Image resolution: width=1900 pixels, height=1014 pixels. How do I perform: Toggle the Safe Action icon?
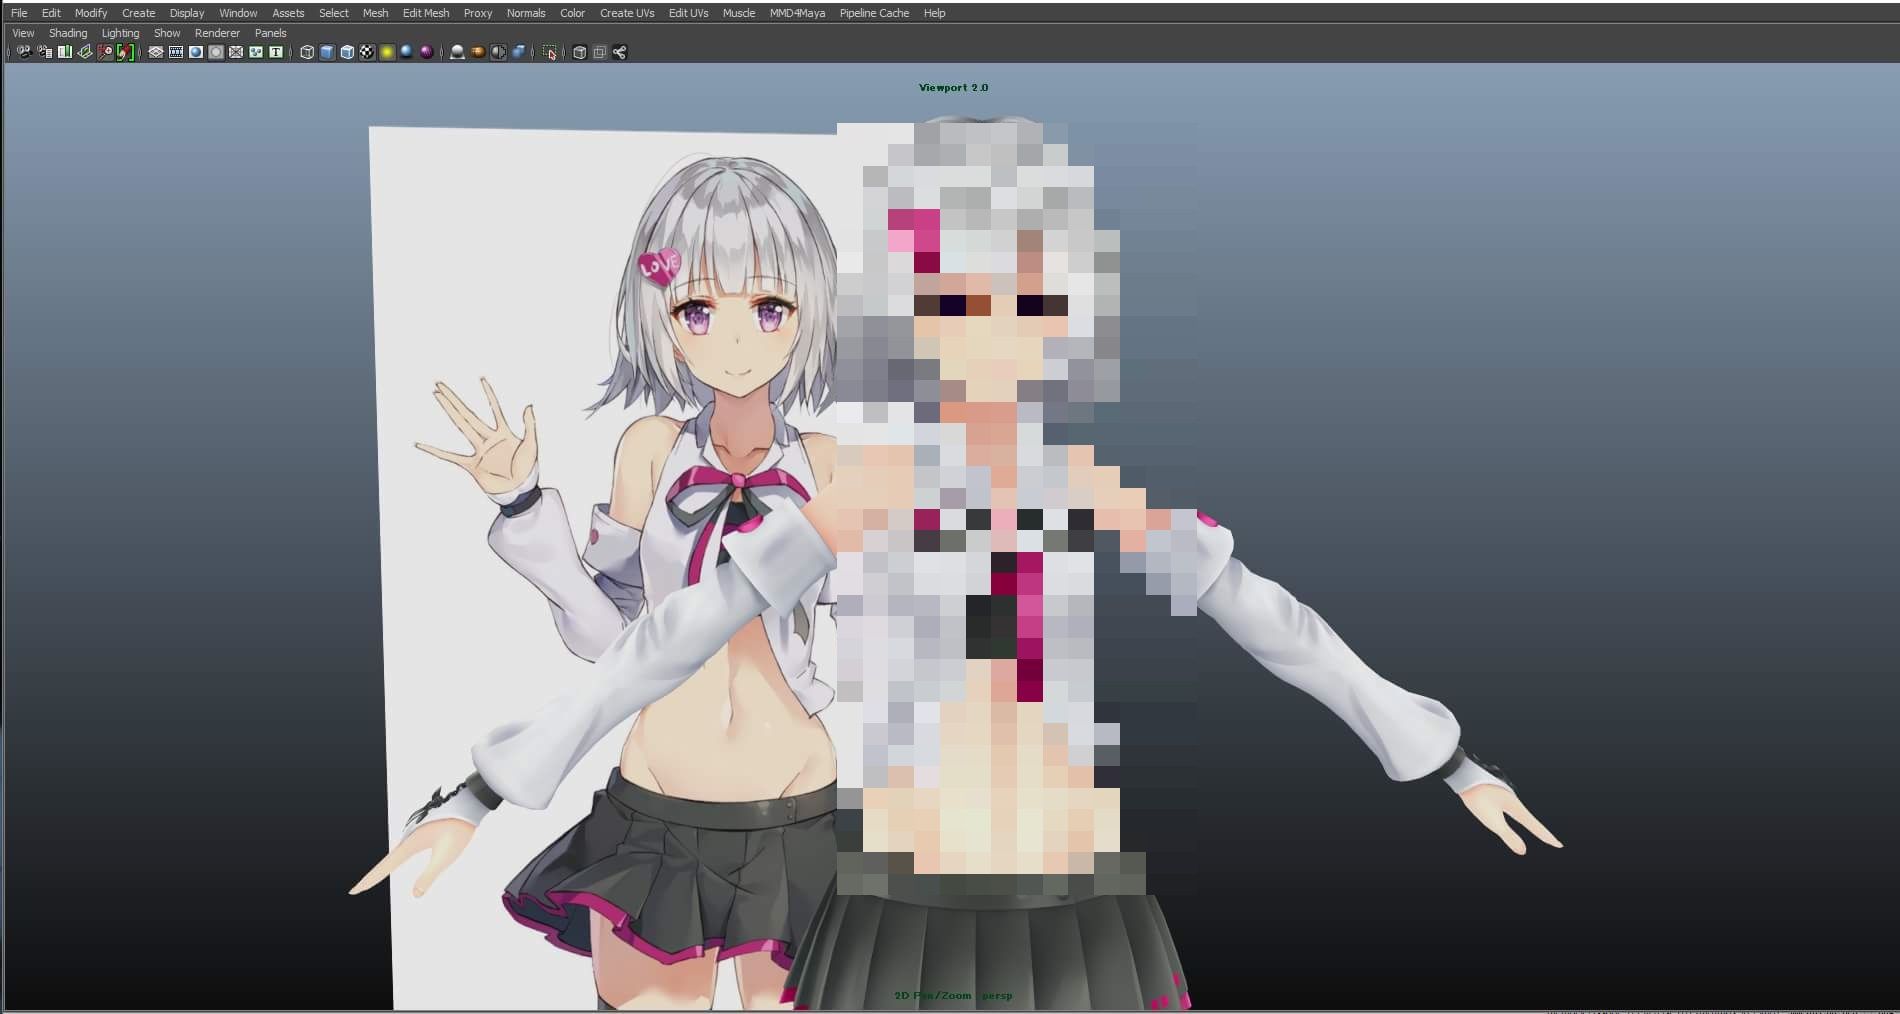(x=256, y=52)
